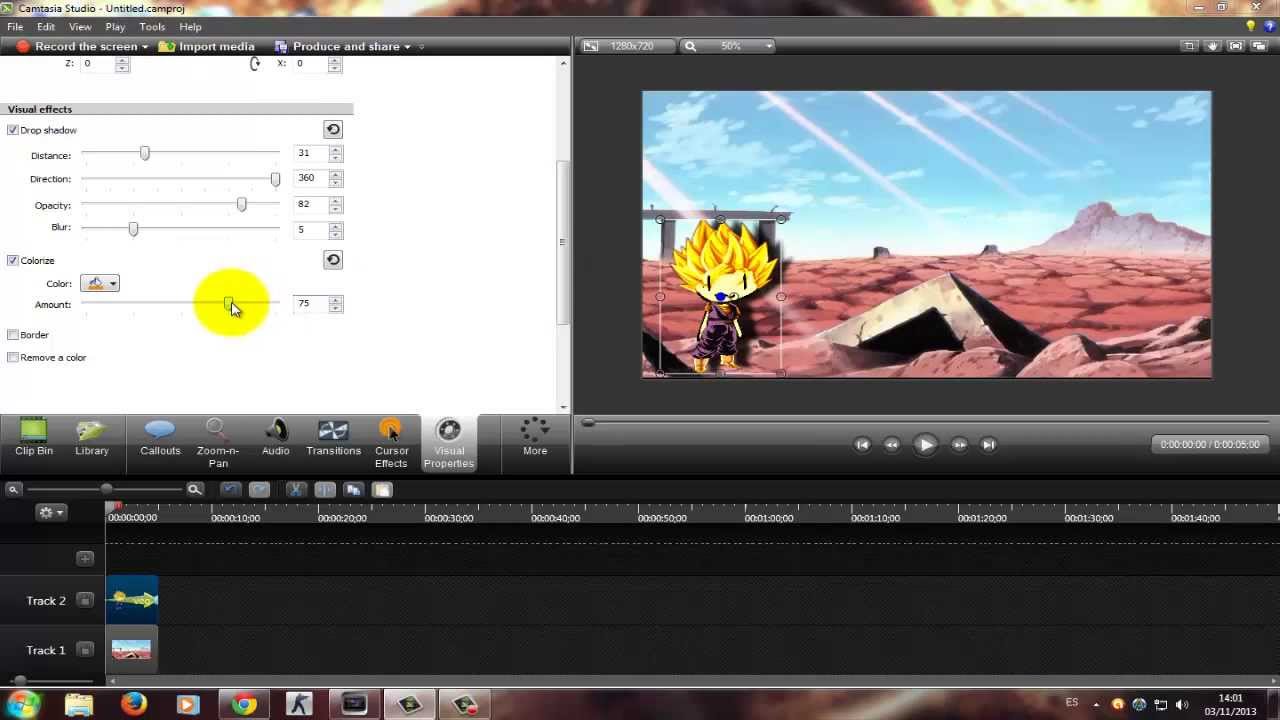
Task: Click Produce and share button
Action: pos(337,47)
